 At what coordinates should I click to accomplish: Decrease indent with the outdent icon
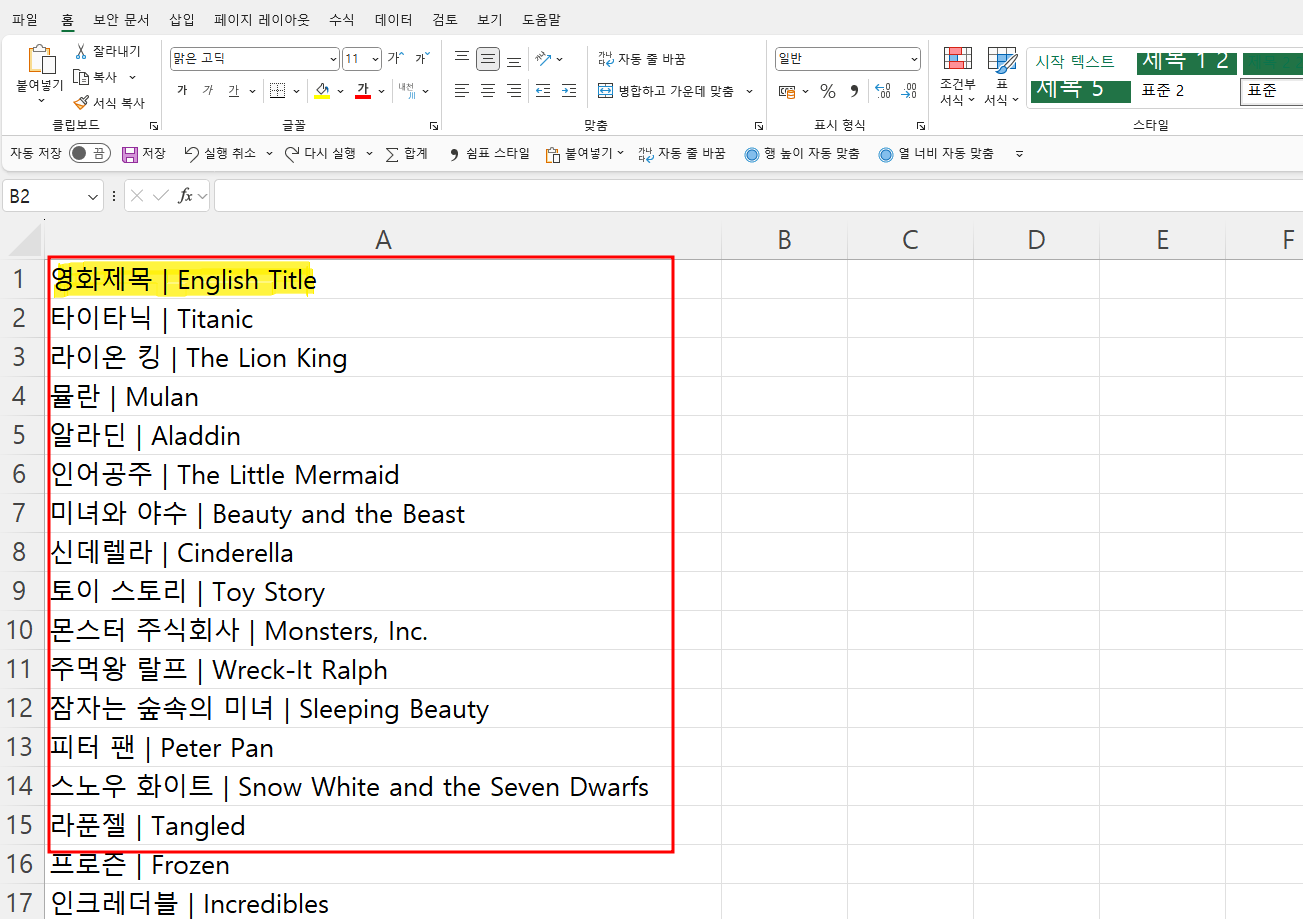coord(543,91)
